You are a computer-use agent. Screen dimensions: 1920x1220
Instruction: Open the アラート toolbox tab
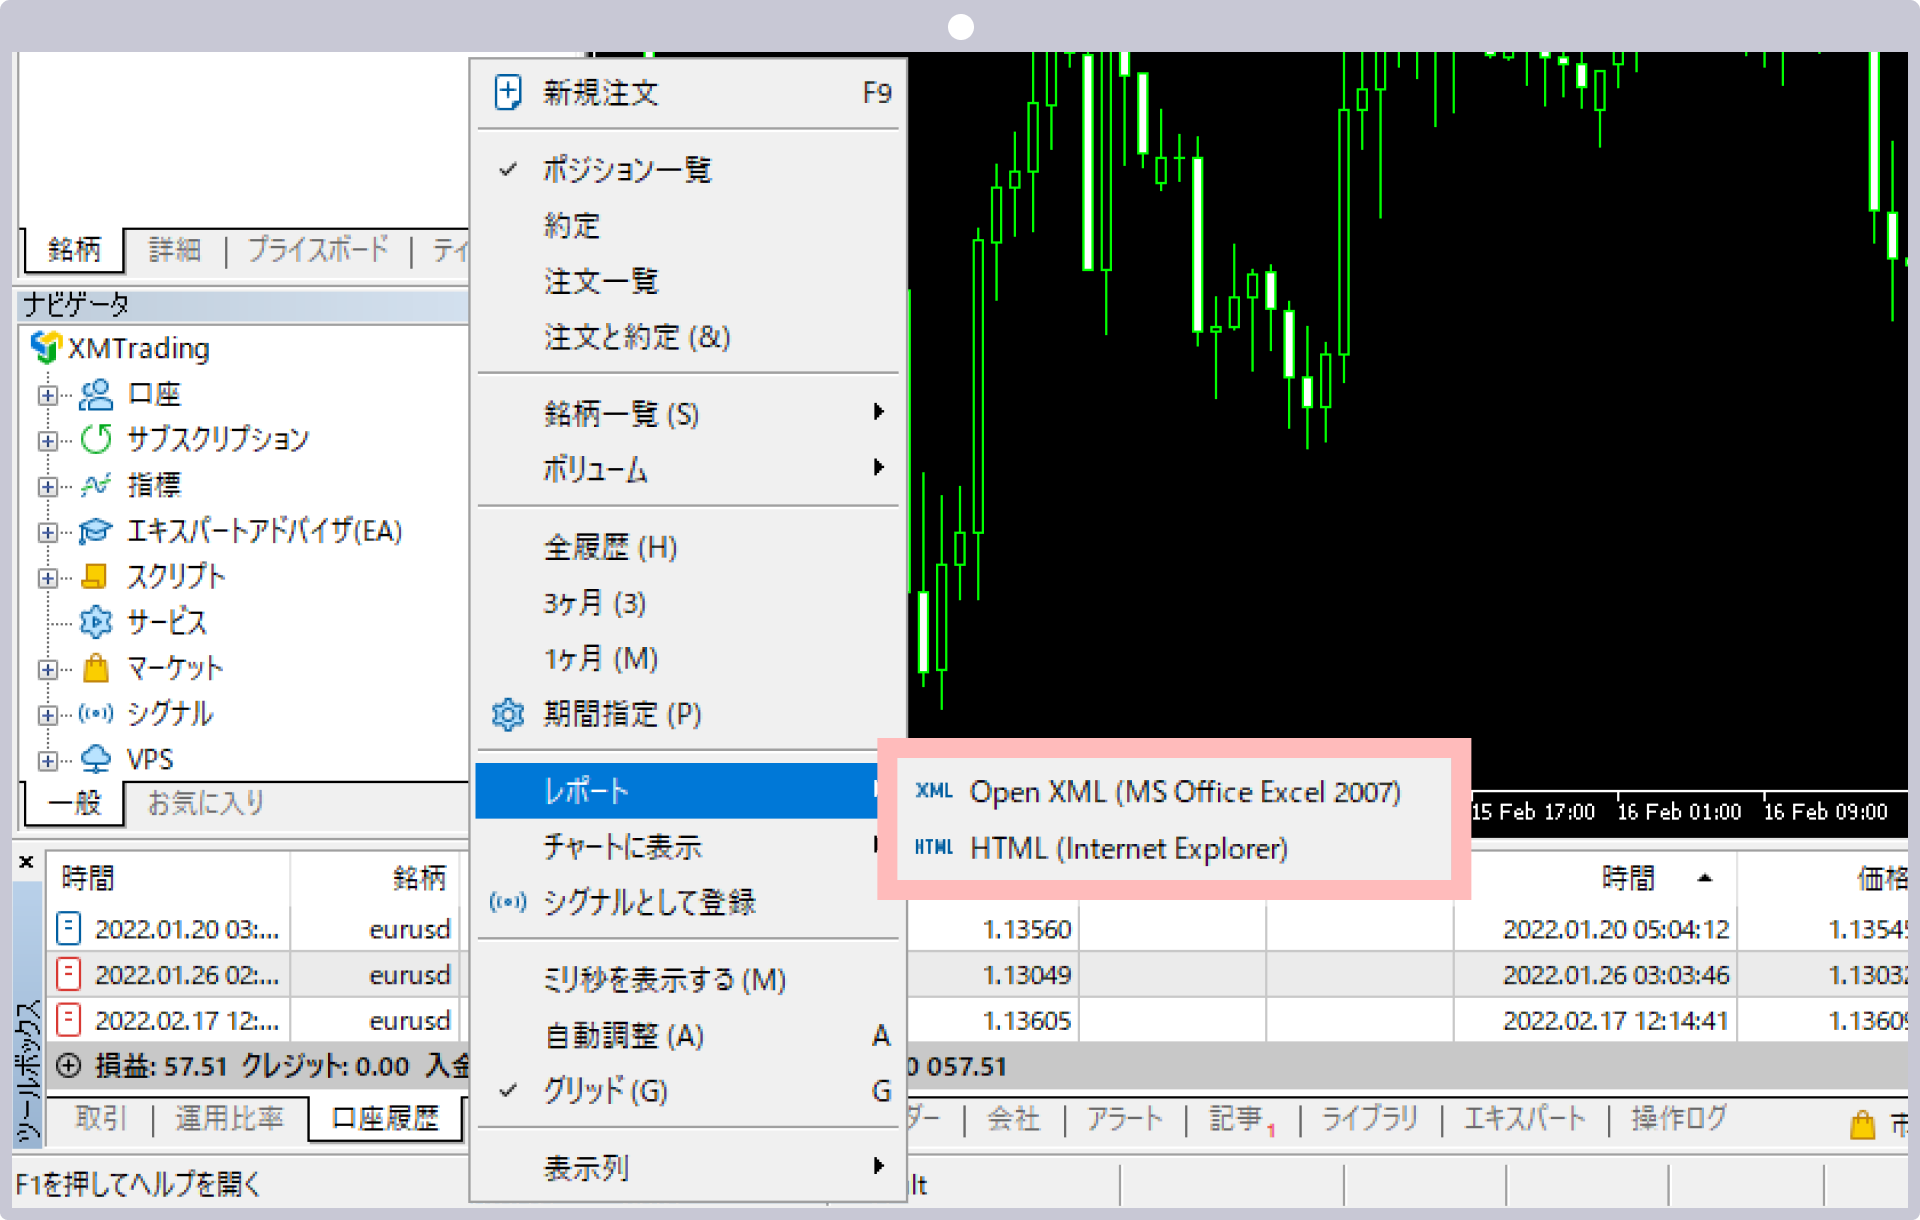(1124, 1118)
